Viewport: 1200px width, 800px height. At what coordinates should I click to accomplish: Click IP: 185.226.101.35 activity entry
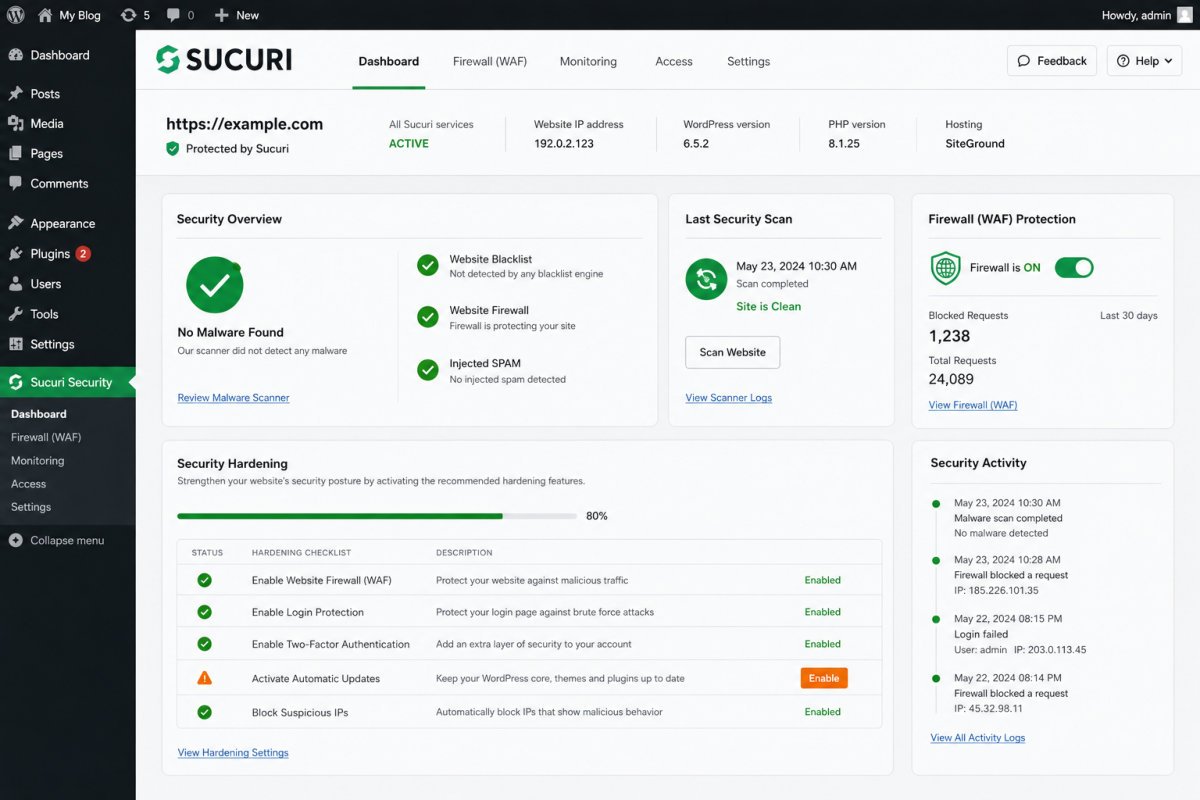pos(996,590)
